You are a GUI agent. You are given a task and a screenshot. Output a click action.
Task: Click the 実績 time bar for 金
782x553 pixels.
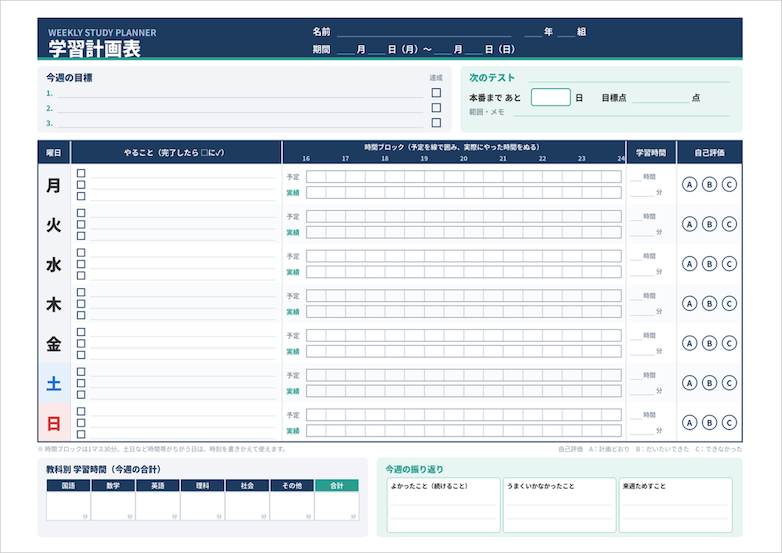464,352
